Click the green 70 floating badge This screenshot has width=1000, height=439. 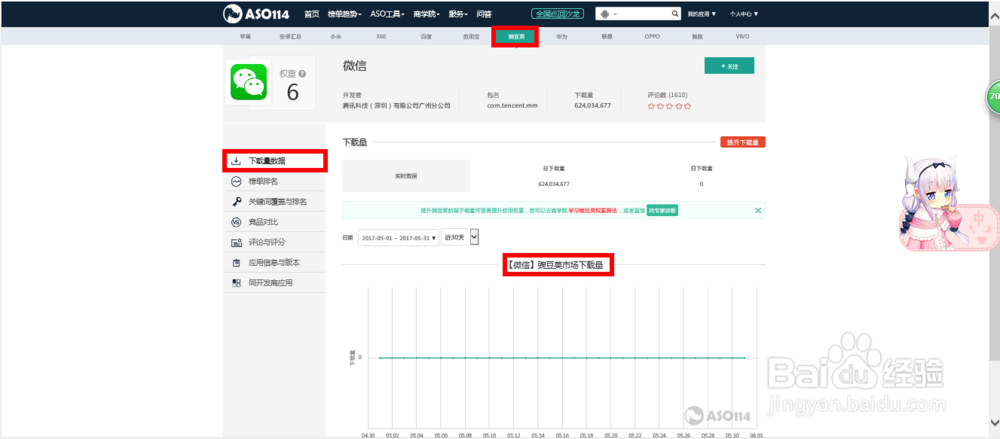[994, 97]
